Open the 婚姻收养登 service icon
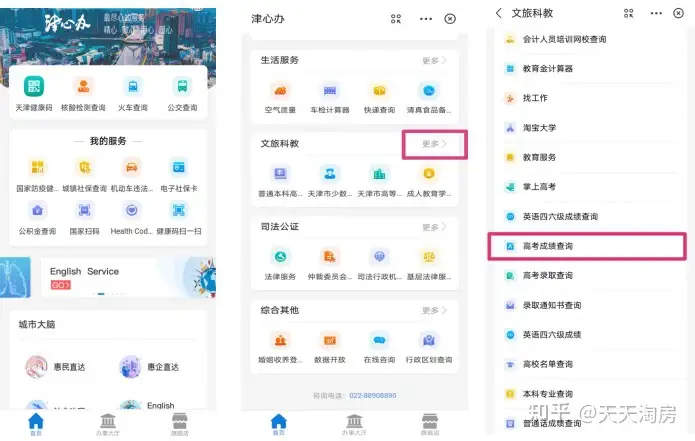695x441 pixels. 280,340
